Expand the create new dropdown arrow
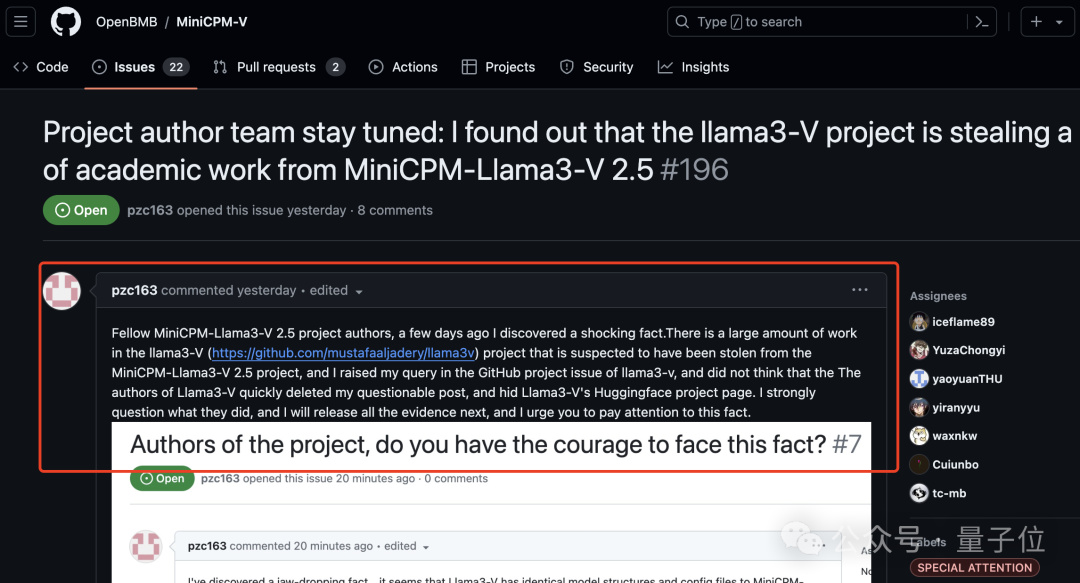1080x583 pixels. coord(1060,22)
